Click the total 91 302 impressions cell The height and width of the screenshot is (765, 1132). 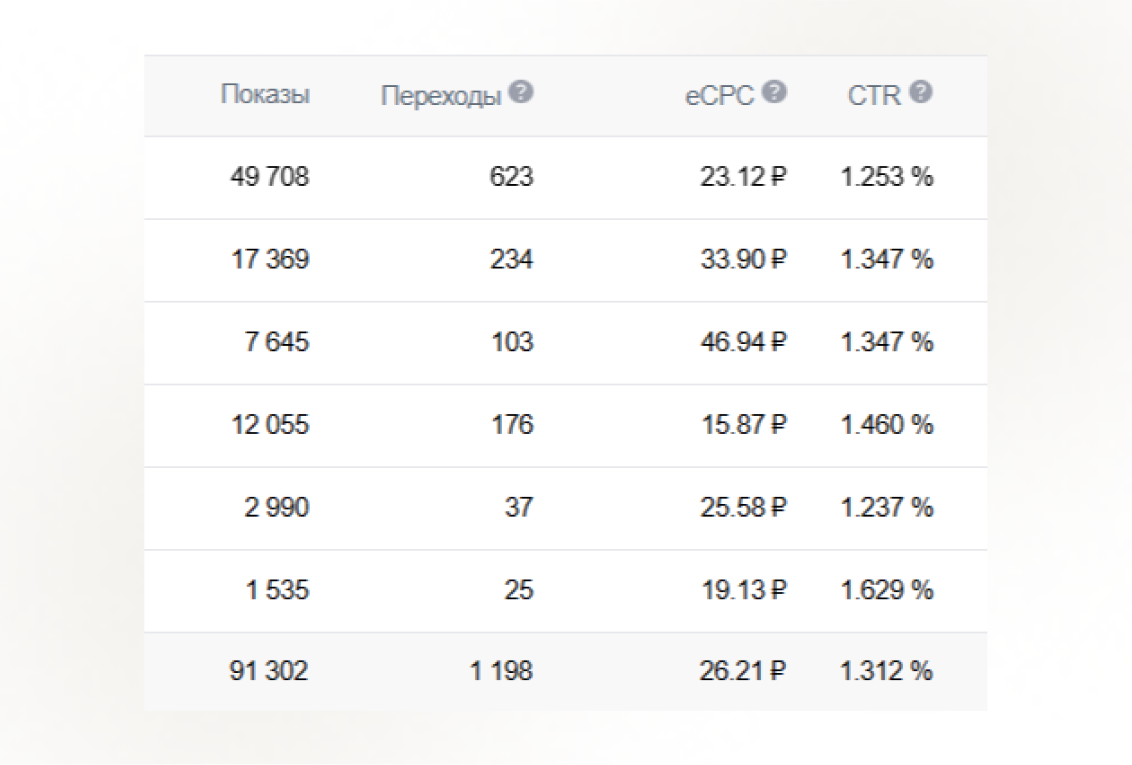point(269,671)
